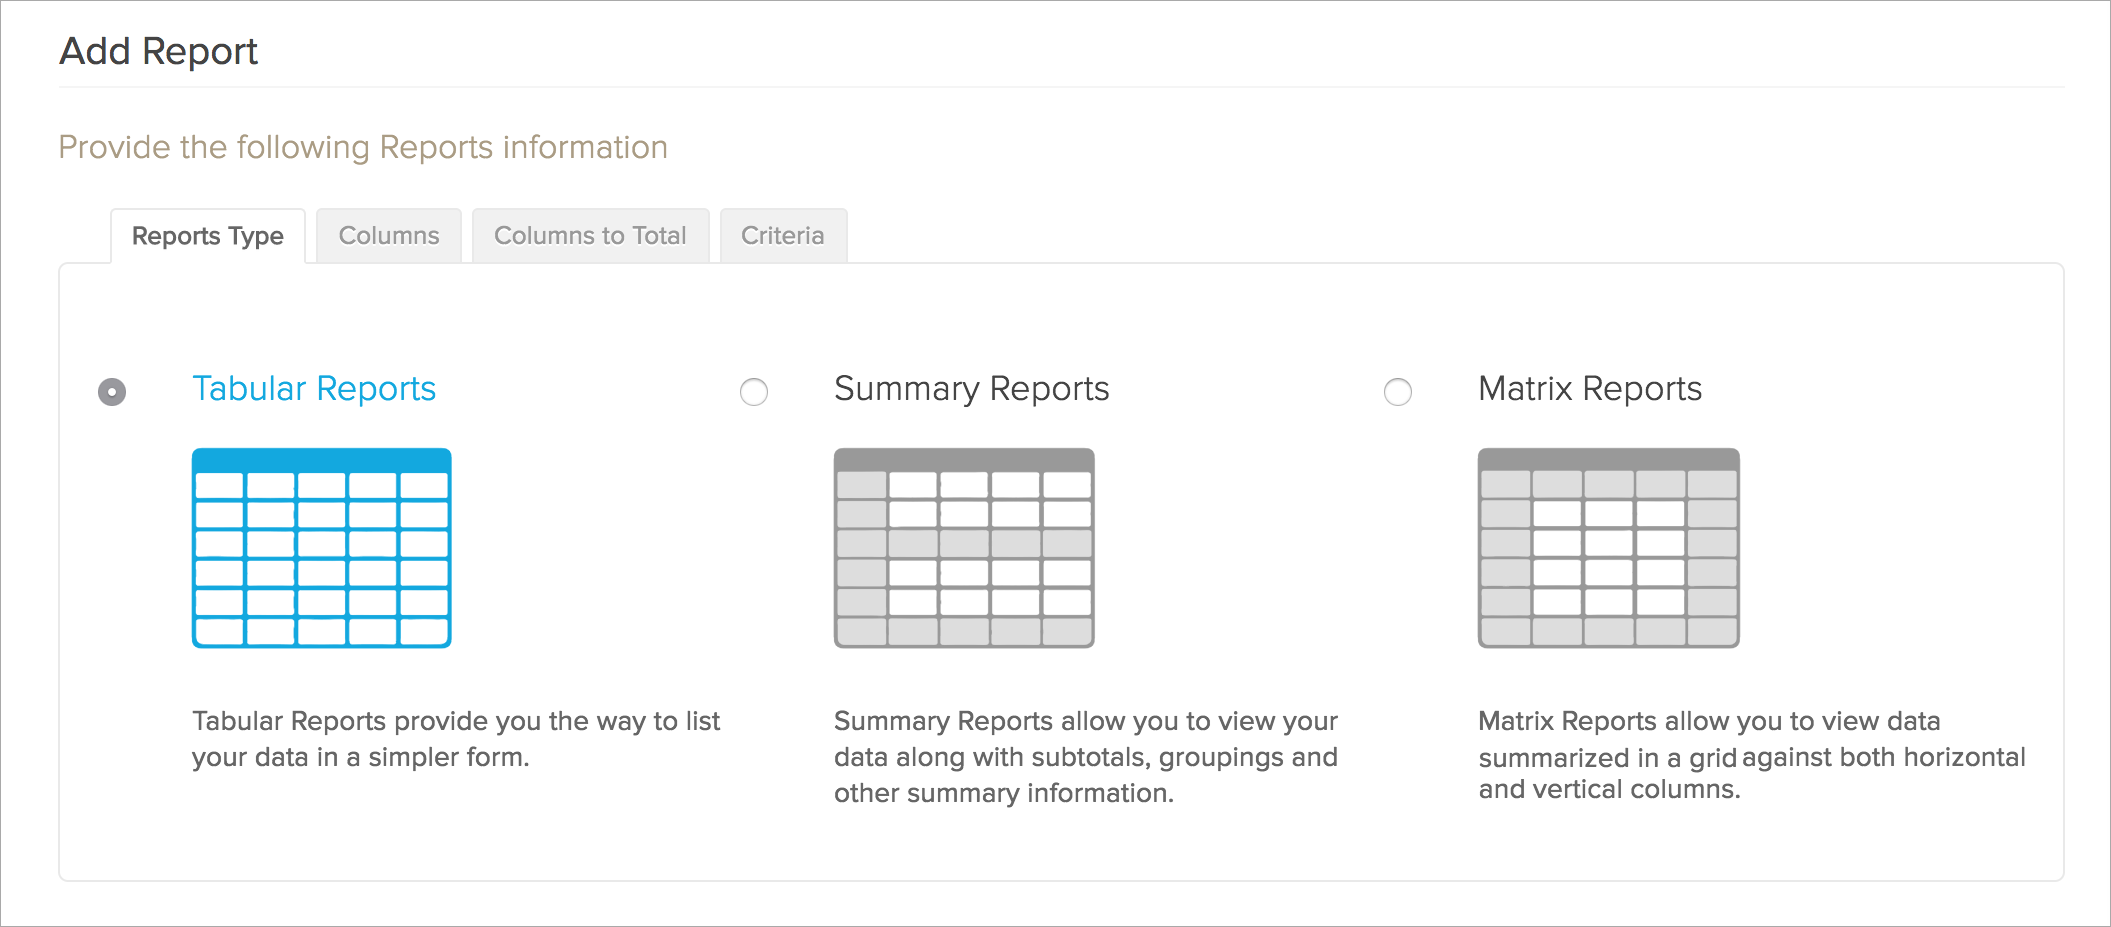2111x927 pixels.
Task: Go to the Columns to Total tab
Action: click(590, 236)
